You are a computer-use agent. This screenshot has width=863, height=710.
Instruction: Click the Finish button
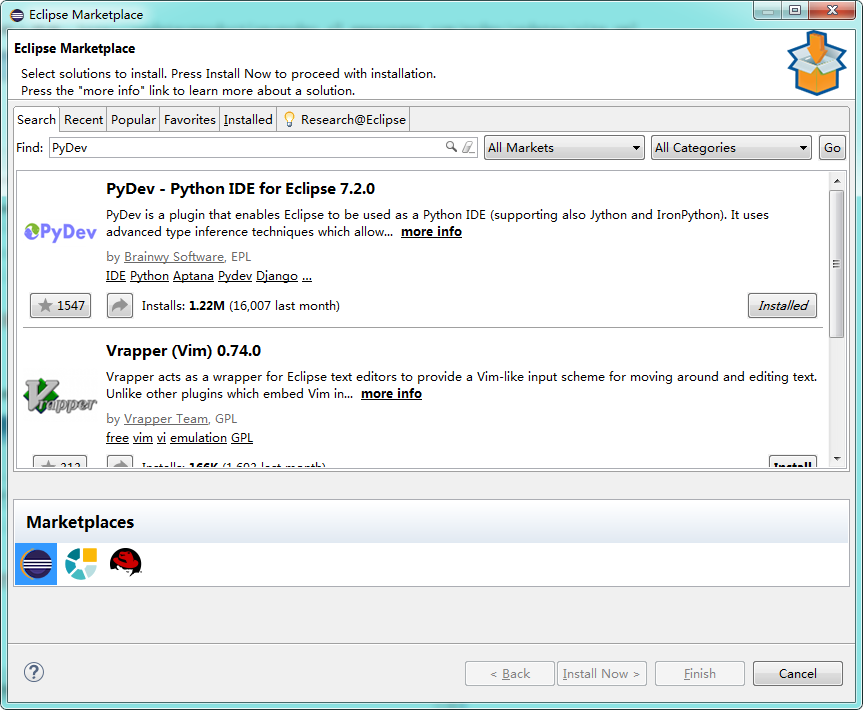coord(700,674)
